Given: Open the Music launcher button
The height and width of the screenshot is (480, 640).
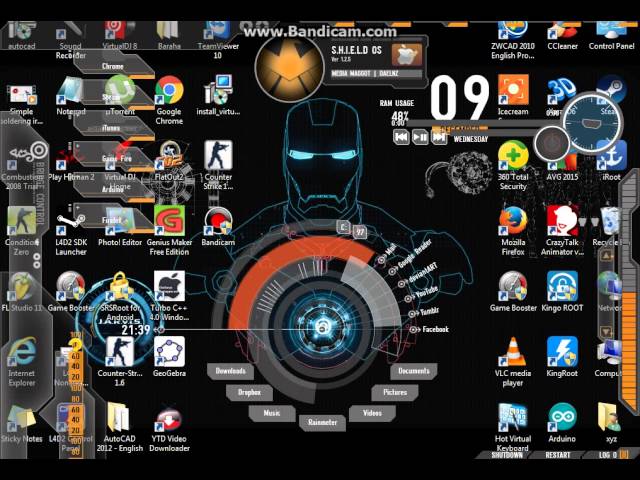Looking at the screenshot, I should coord(272,413).
